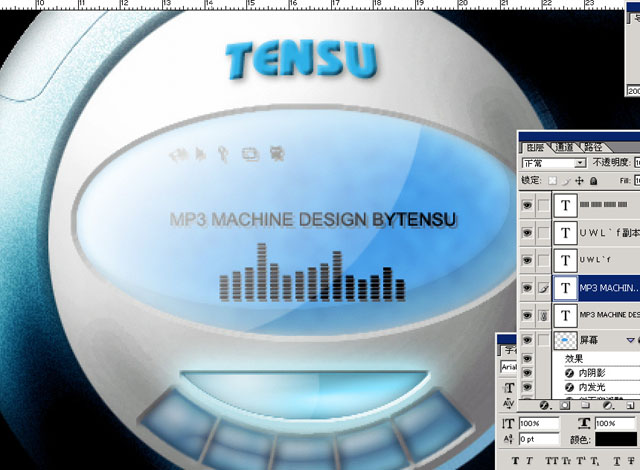Click the horizontal scale 100% field

615,423
